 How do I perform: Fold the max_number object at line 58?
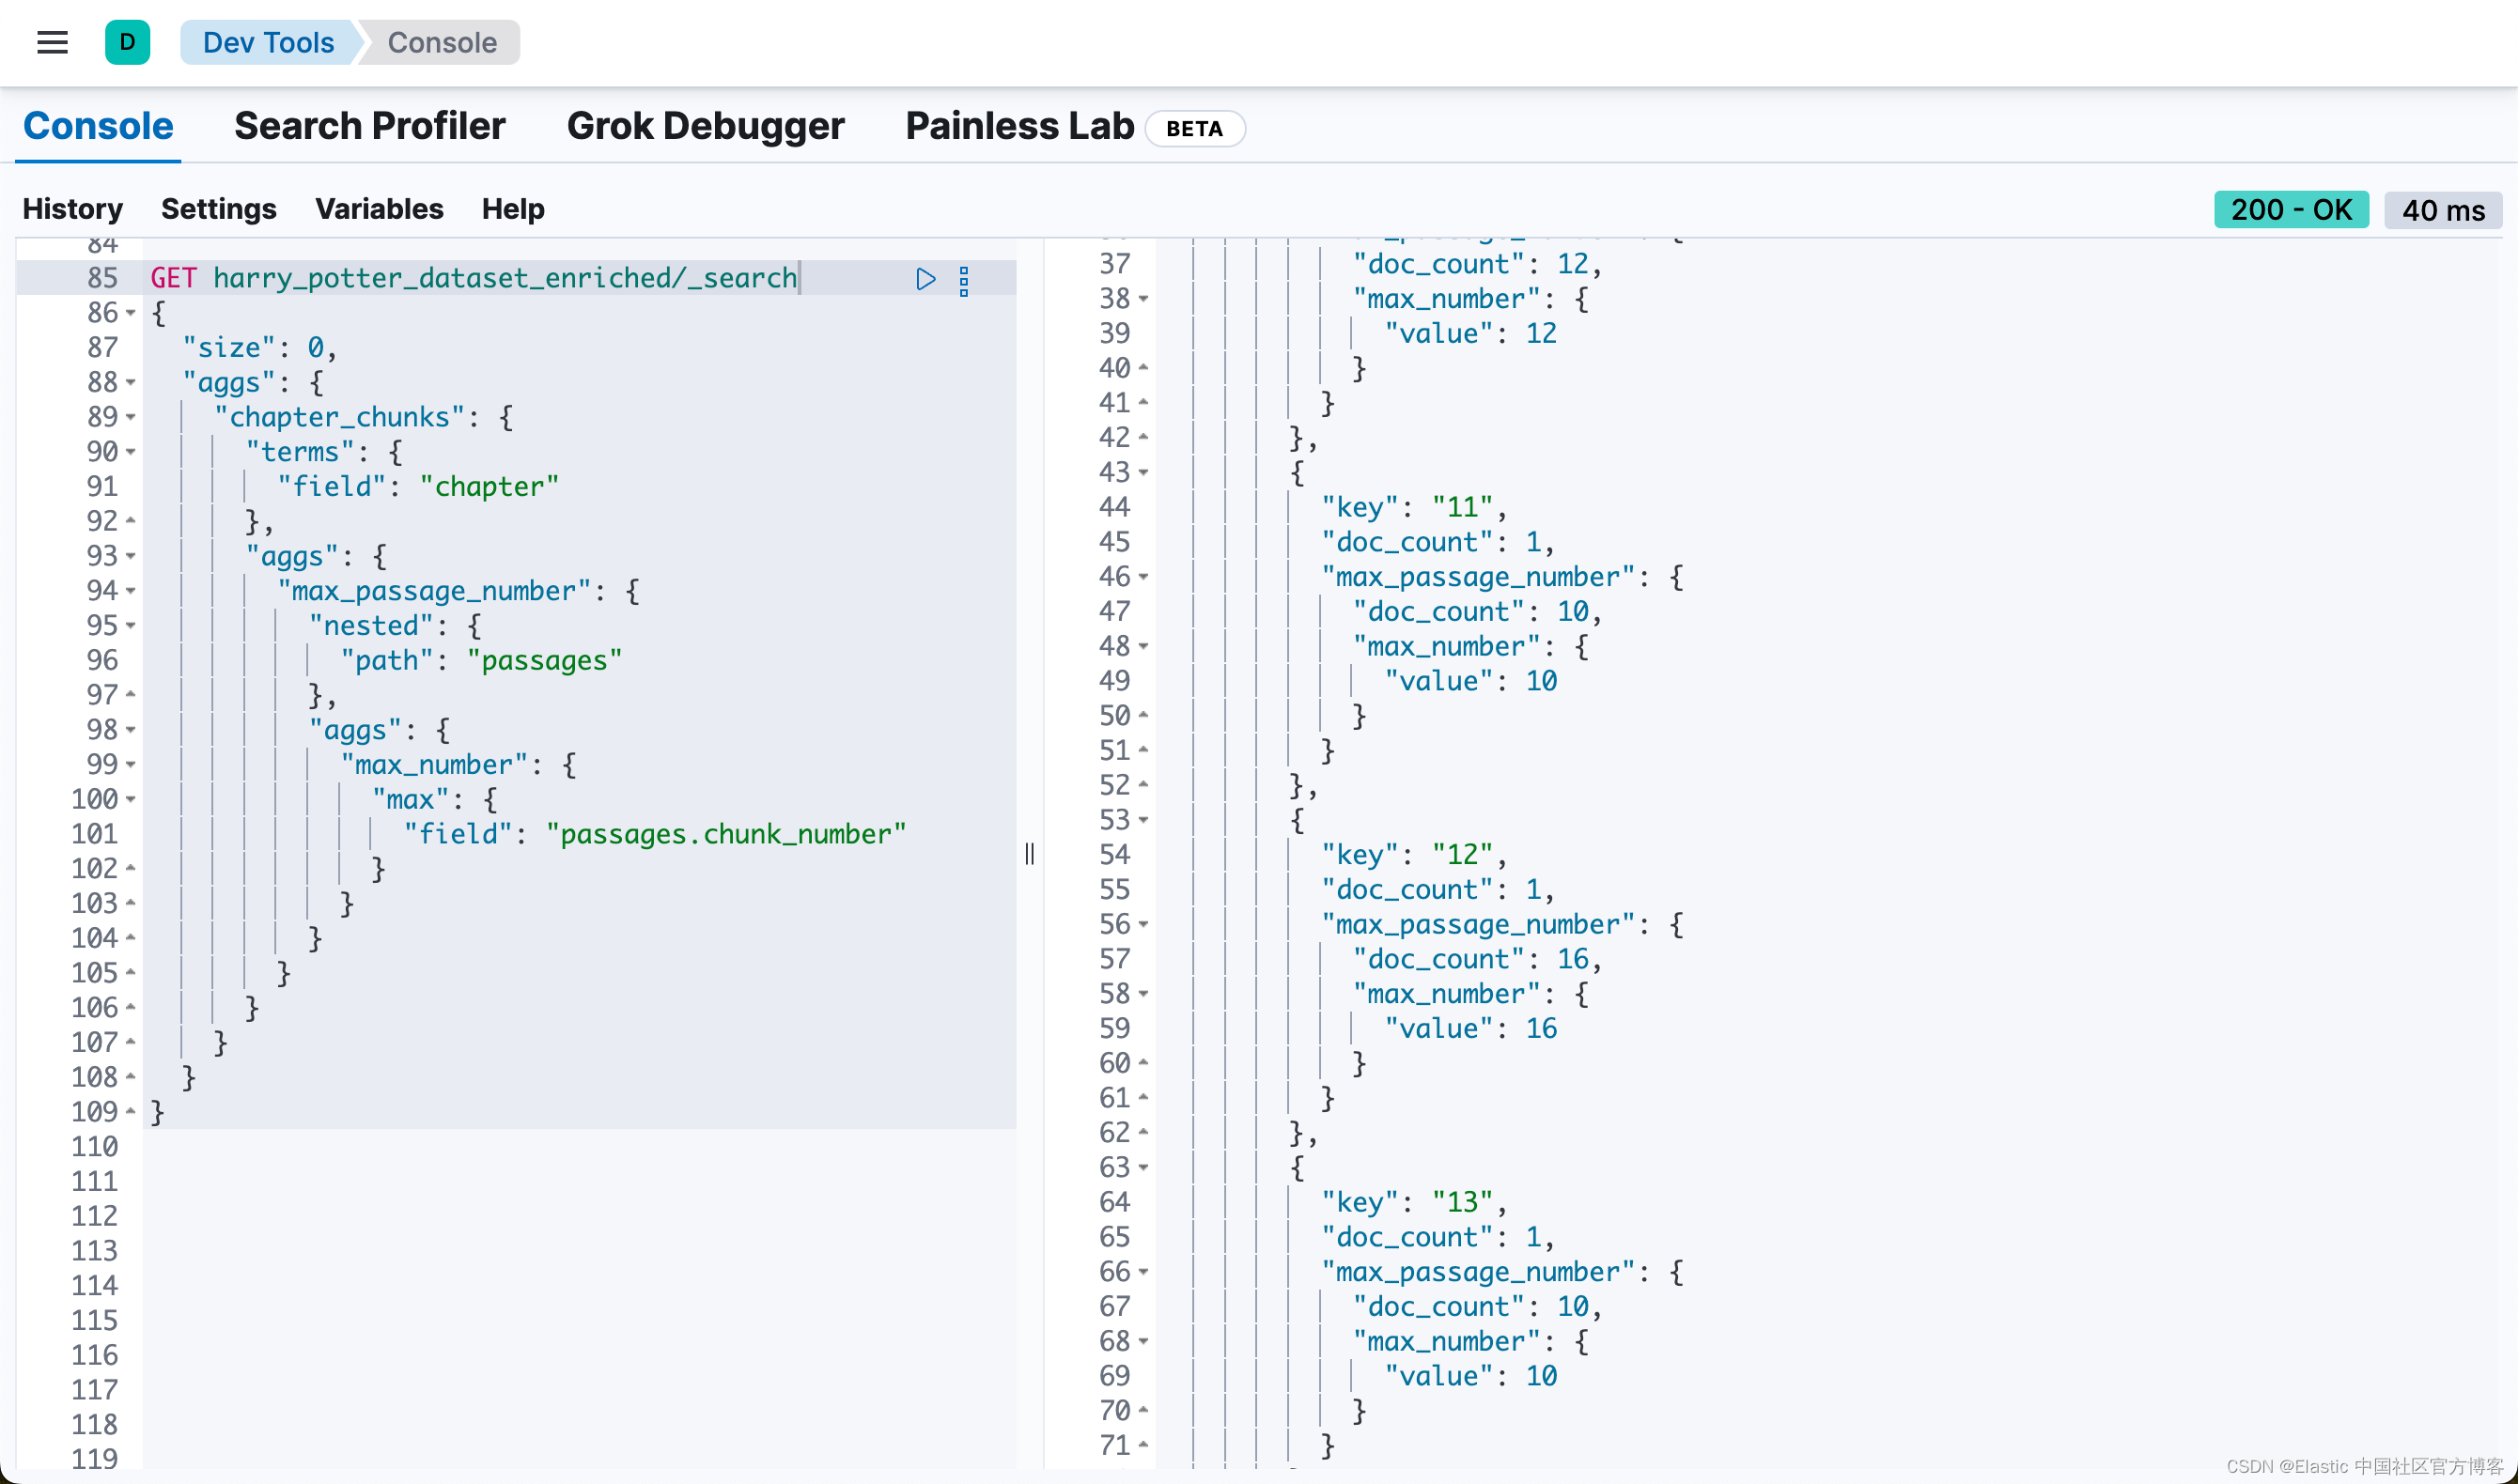tap(1143, 994)
